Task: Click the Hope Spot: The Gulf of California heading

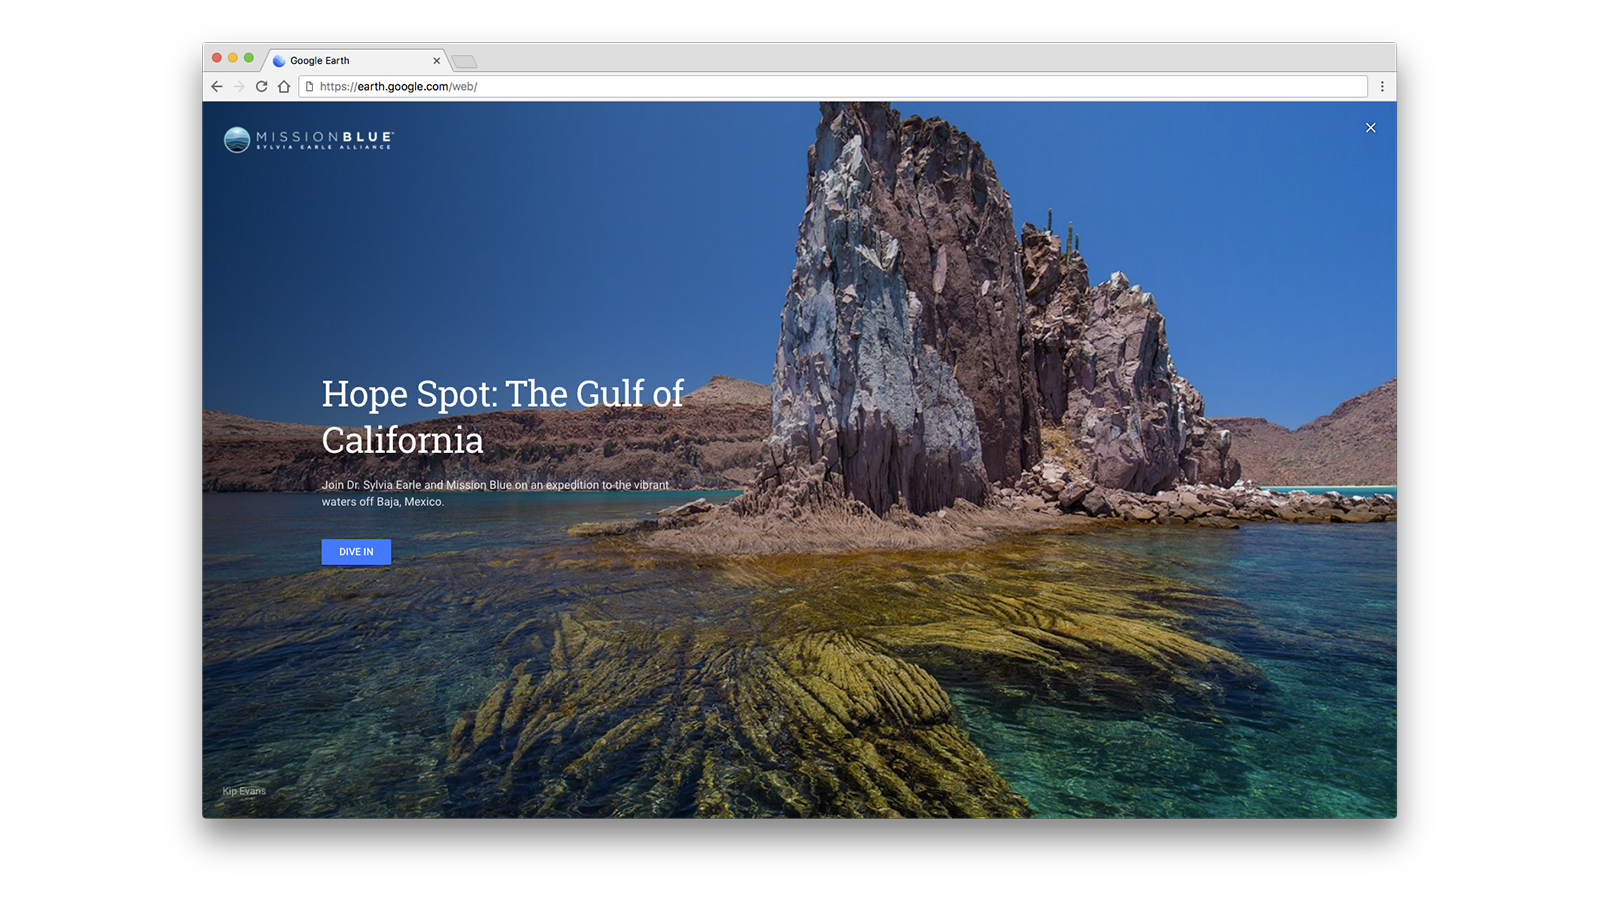Action: (502, 417)
